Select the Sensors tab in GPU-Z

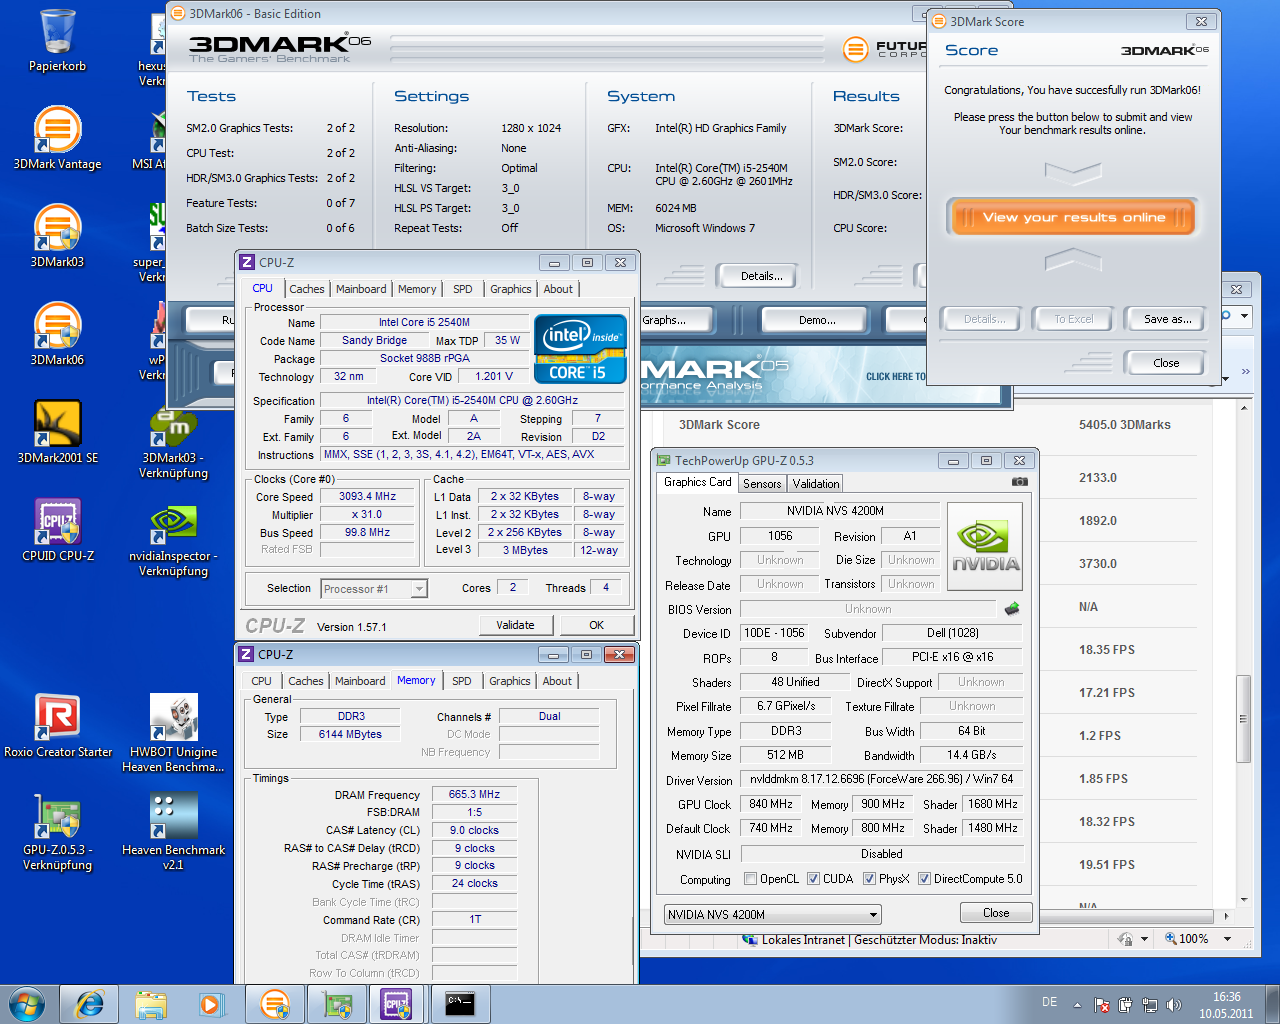point(762,484)
